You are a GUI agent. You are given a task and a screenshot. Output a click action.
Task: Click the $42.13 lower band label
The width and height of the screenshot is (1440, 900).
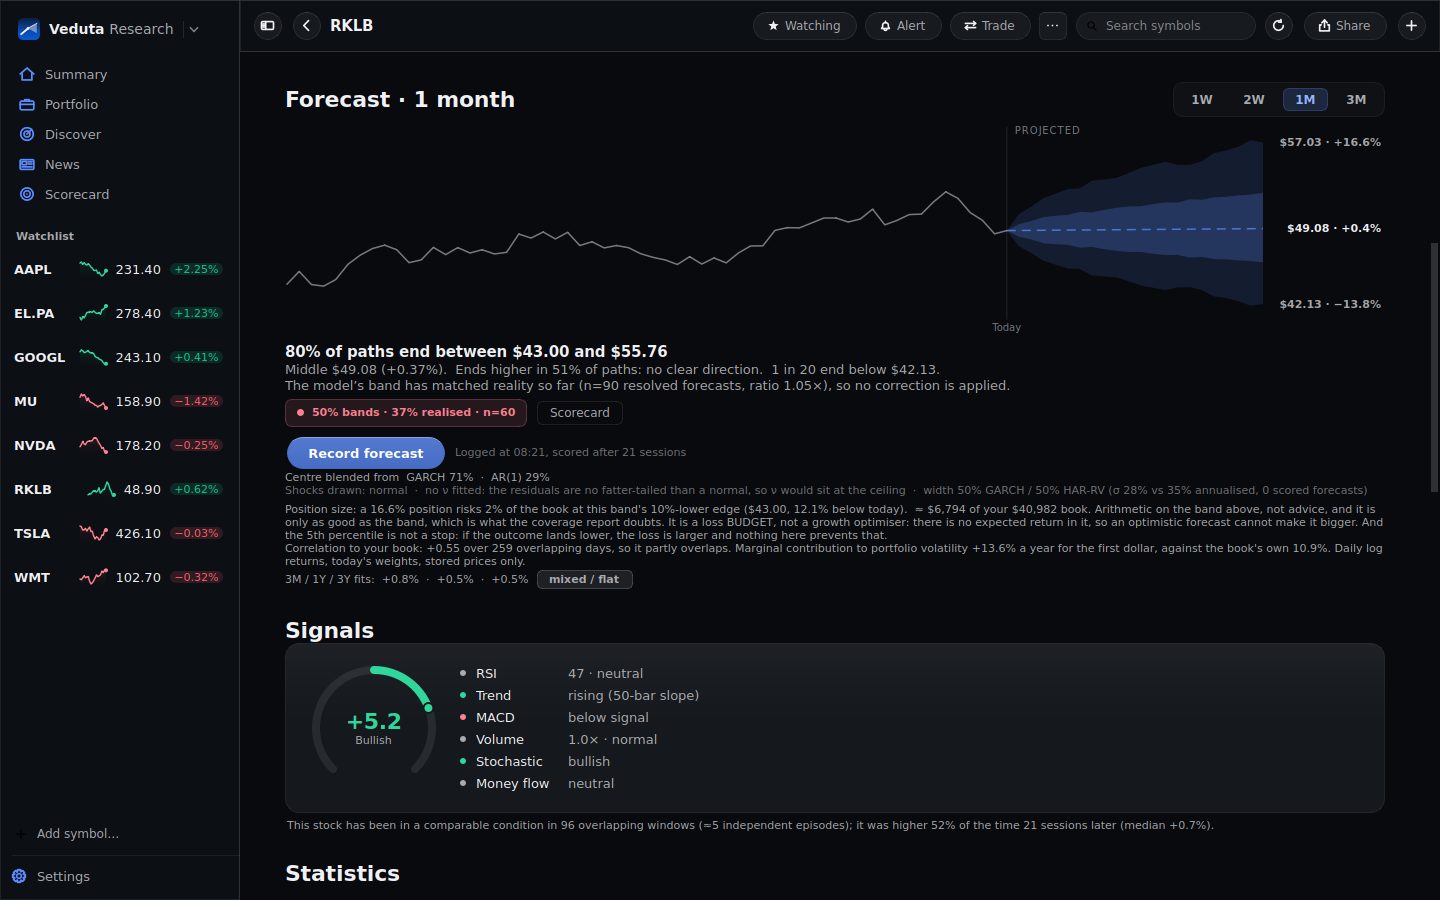pyautogui.click(x=1330, y=304)
